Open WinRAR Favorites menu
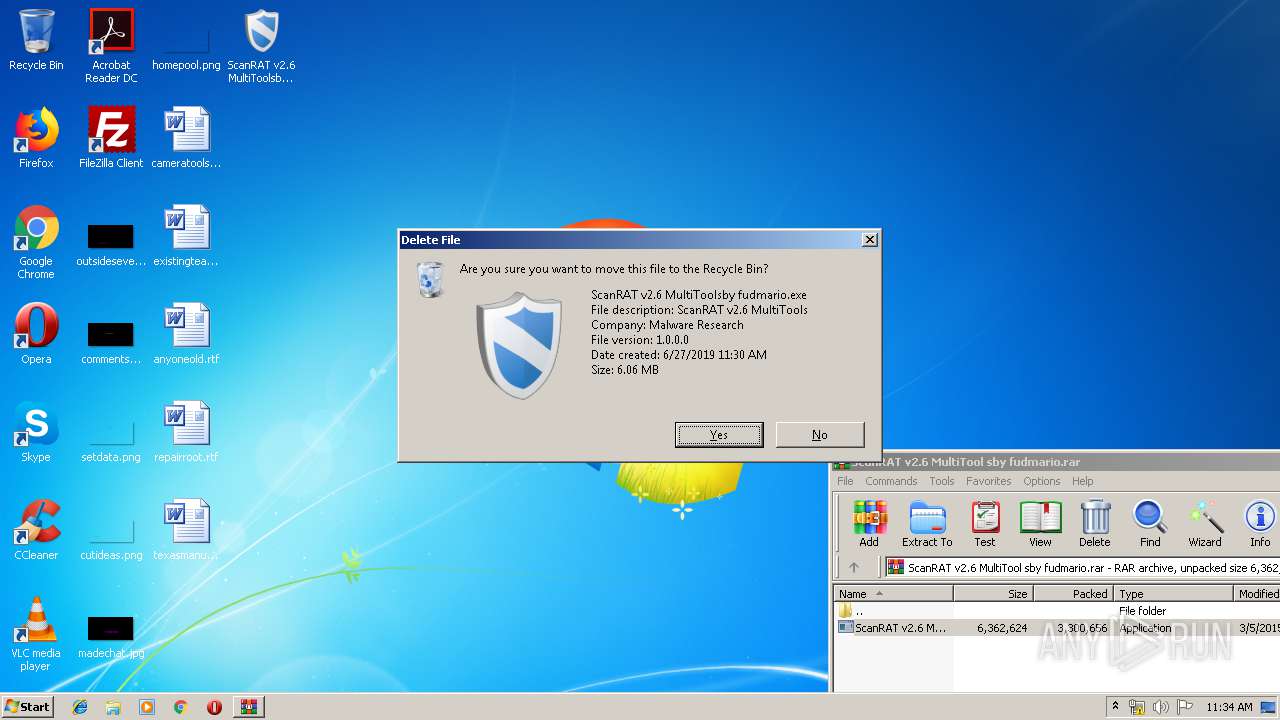This screenshot has width=1280, height=720. point(989,481)
